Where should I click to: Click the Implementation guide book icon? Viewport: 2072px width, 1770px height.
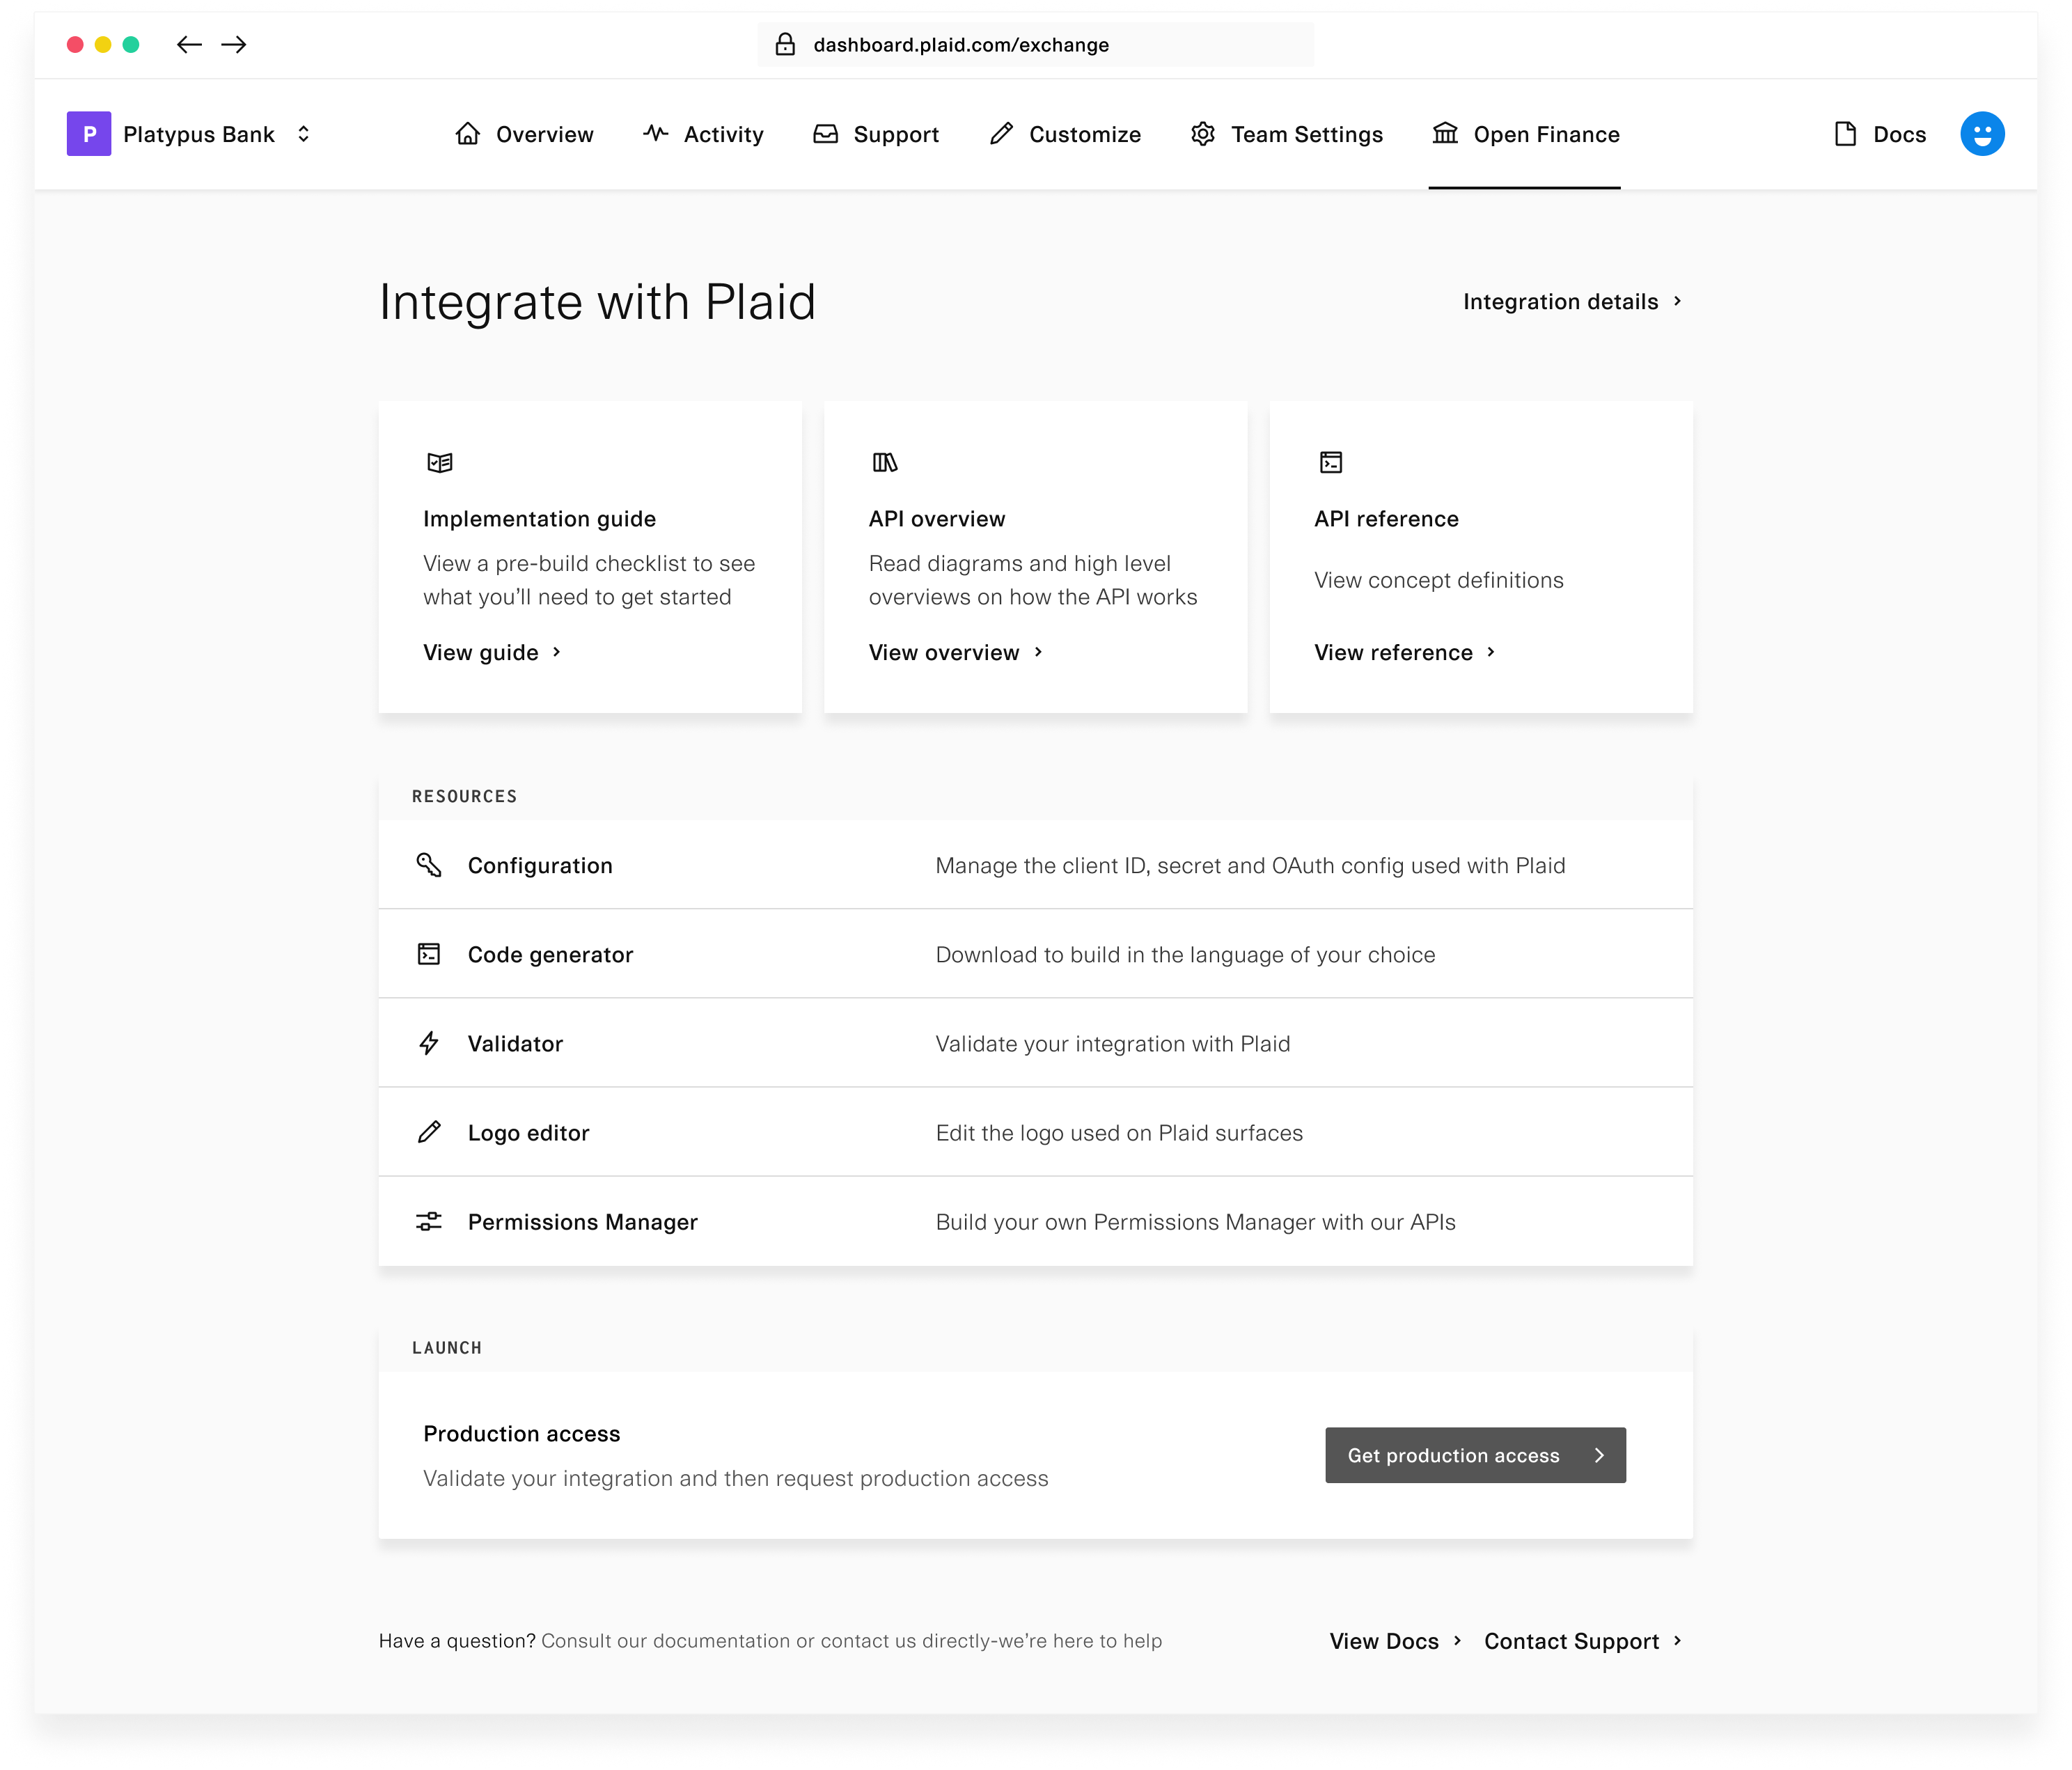[x=440, y=462]
